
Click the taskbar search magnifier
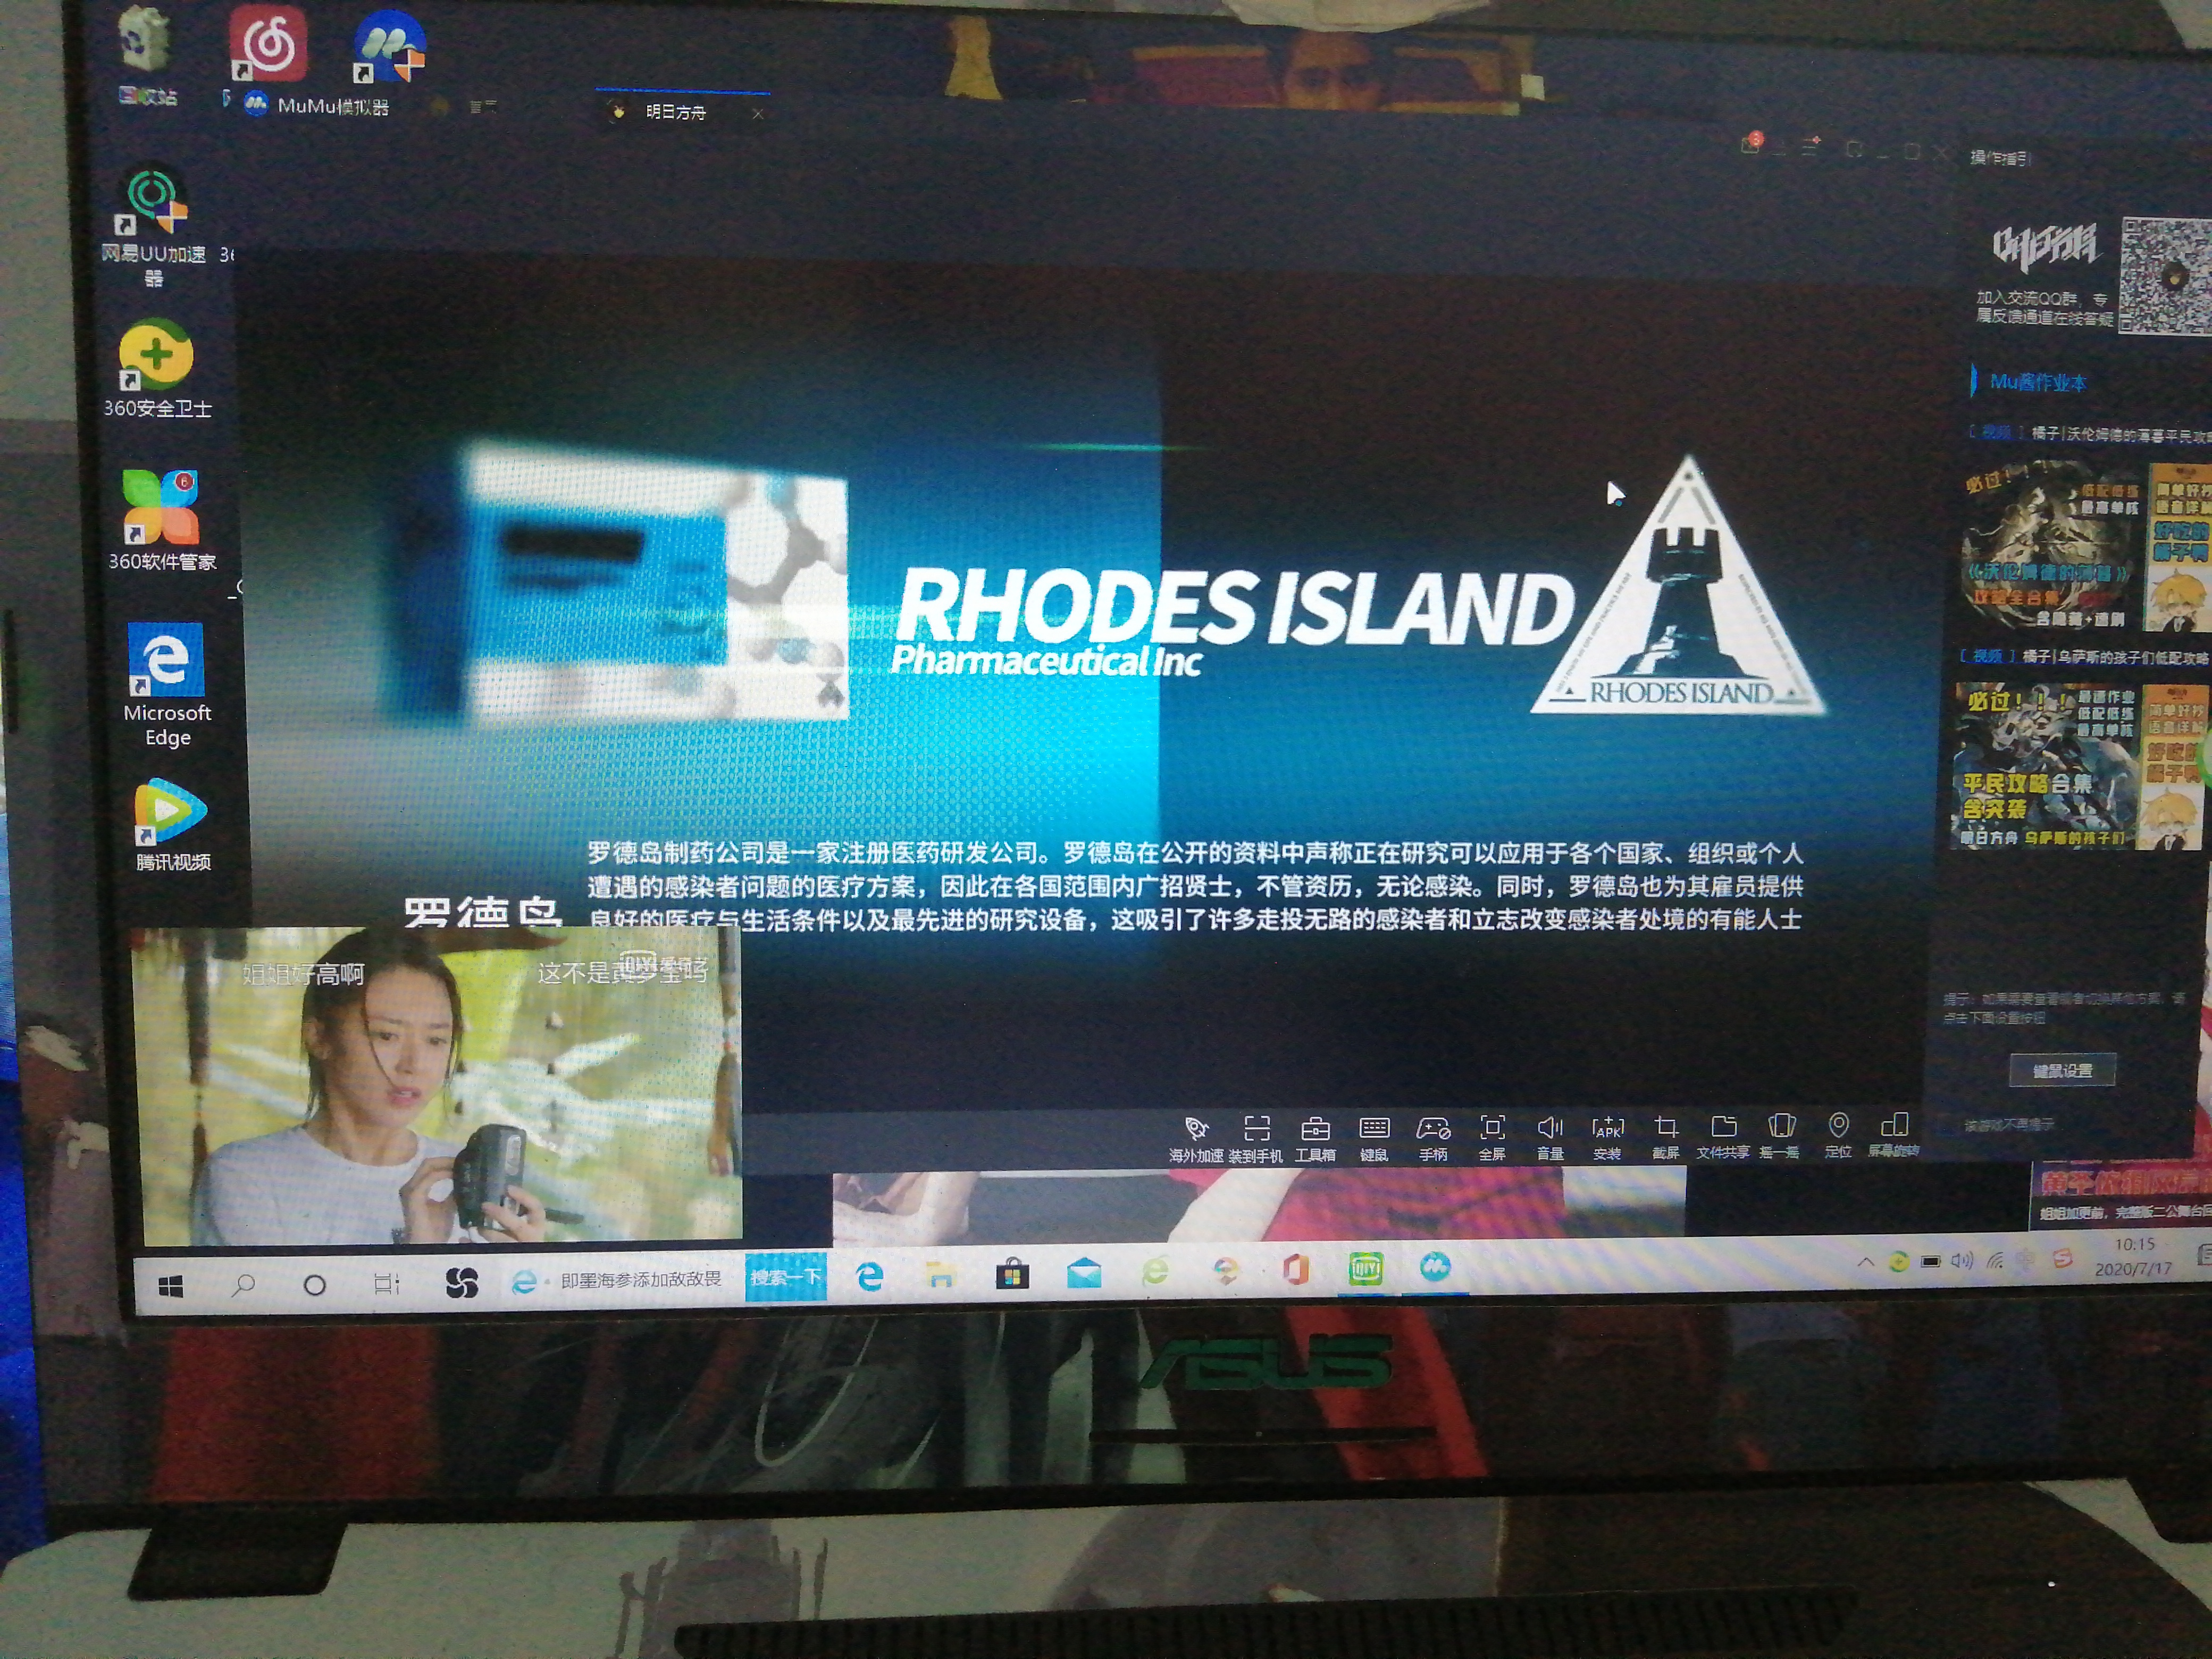242,1285
